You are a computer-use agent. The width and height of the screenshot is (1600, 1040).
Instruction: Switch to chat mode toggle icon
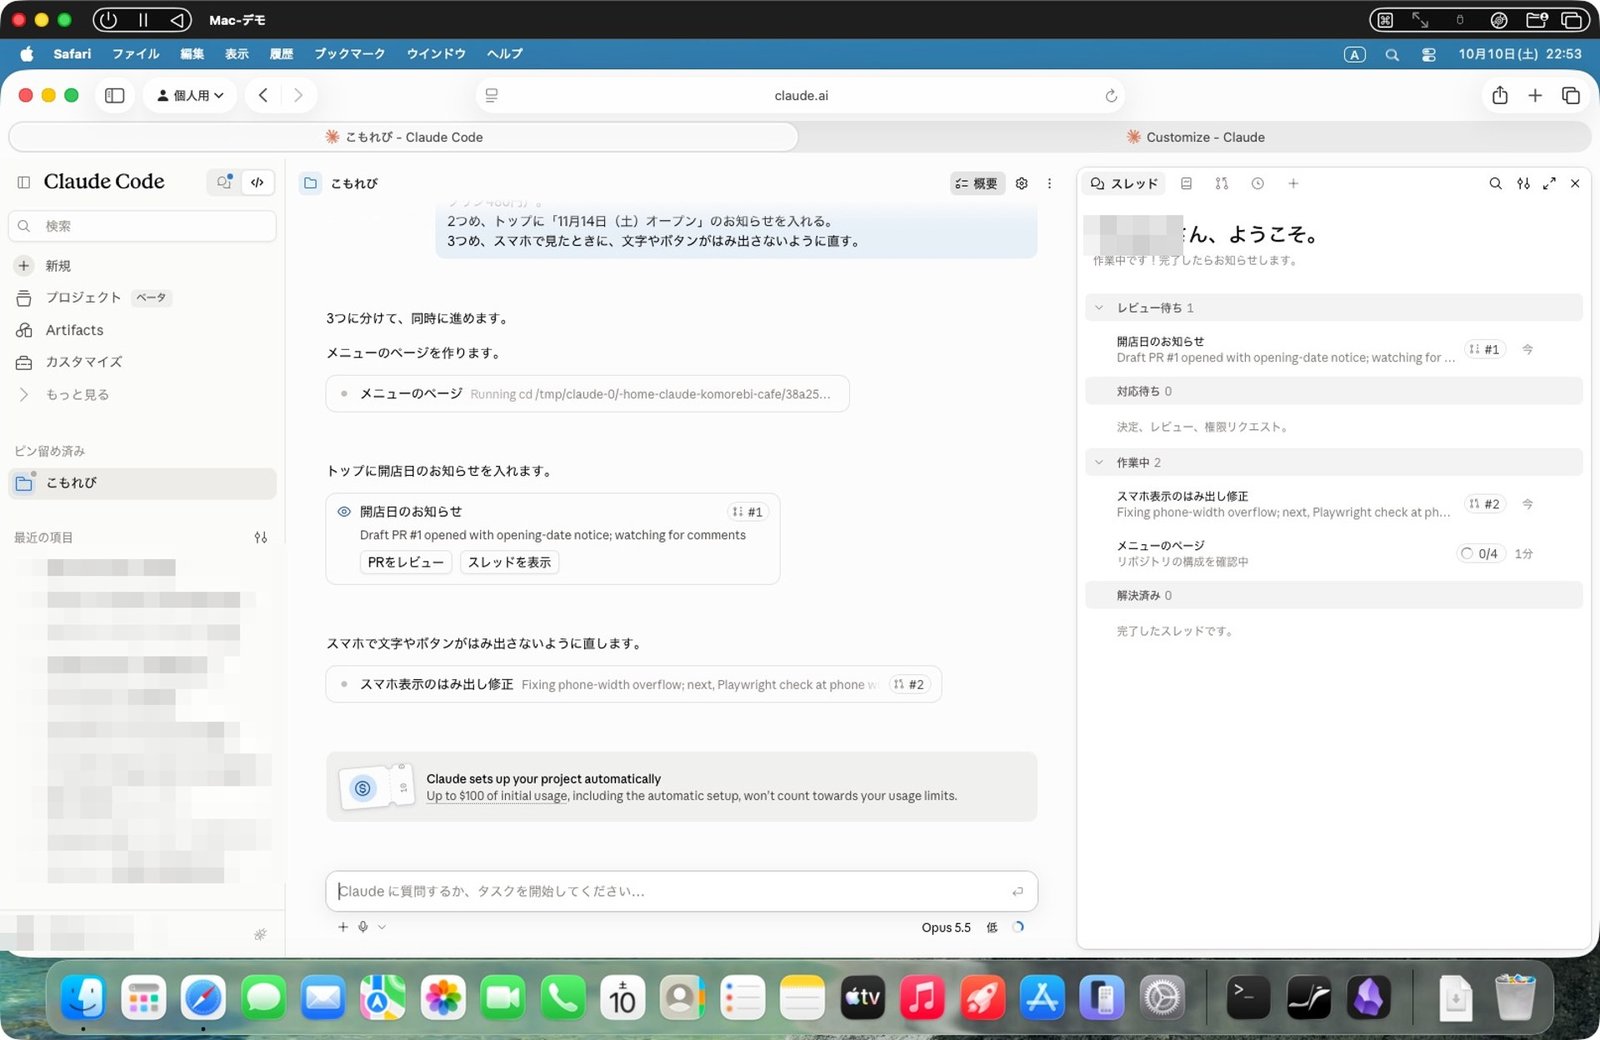point(224,182)
